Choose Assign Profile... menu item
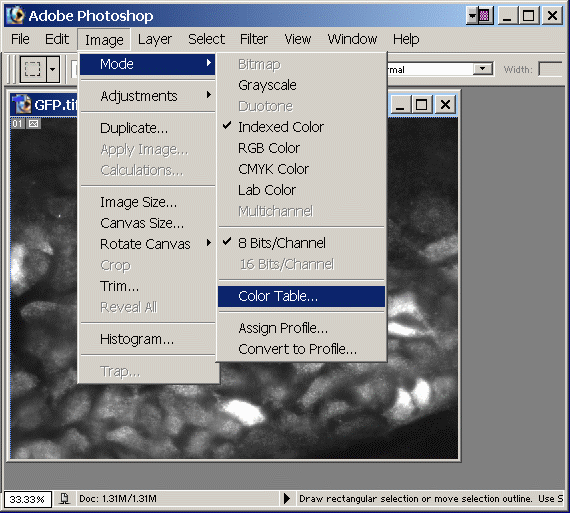 301,328
